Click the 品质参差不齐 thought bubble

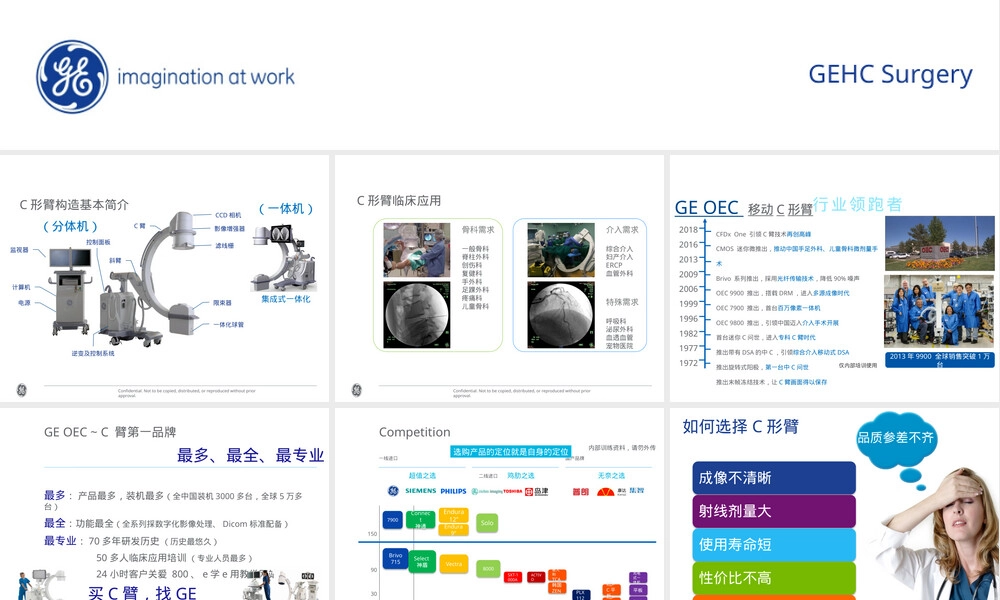point(895,439)
